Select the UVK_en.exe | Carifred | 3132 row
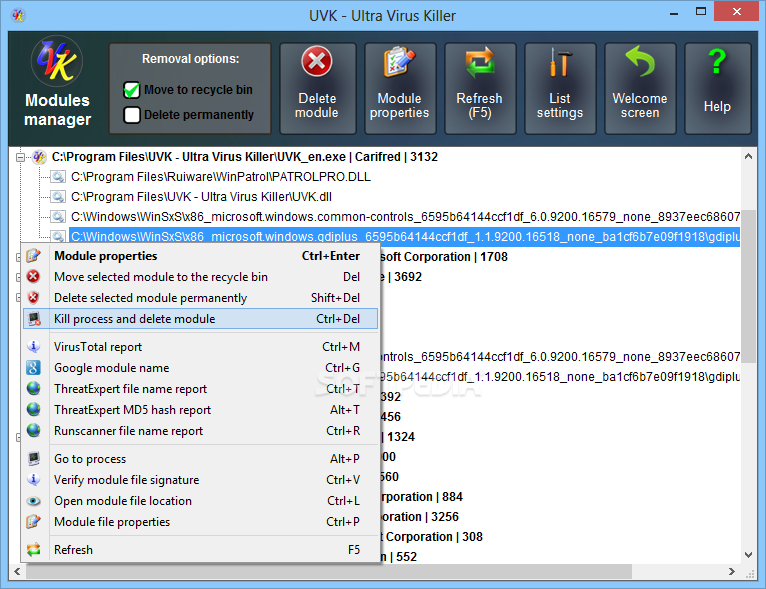766x589 pixels. coord(245,157)
